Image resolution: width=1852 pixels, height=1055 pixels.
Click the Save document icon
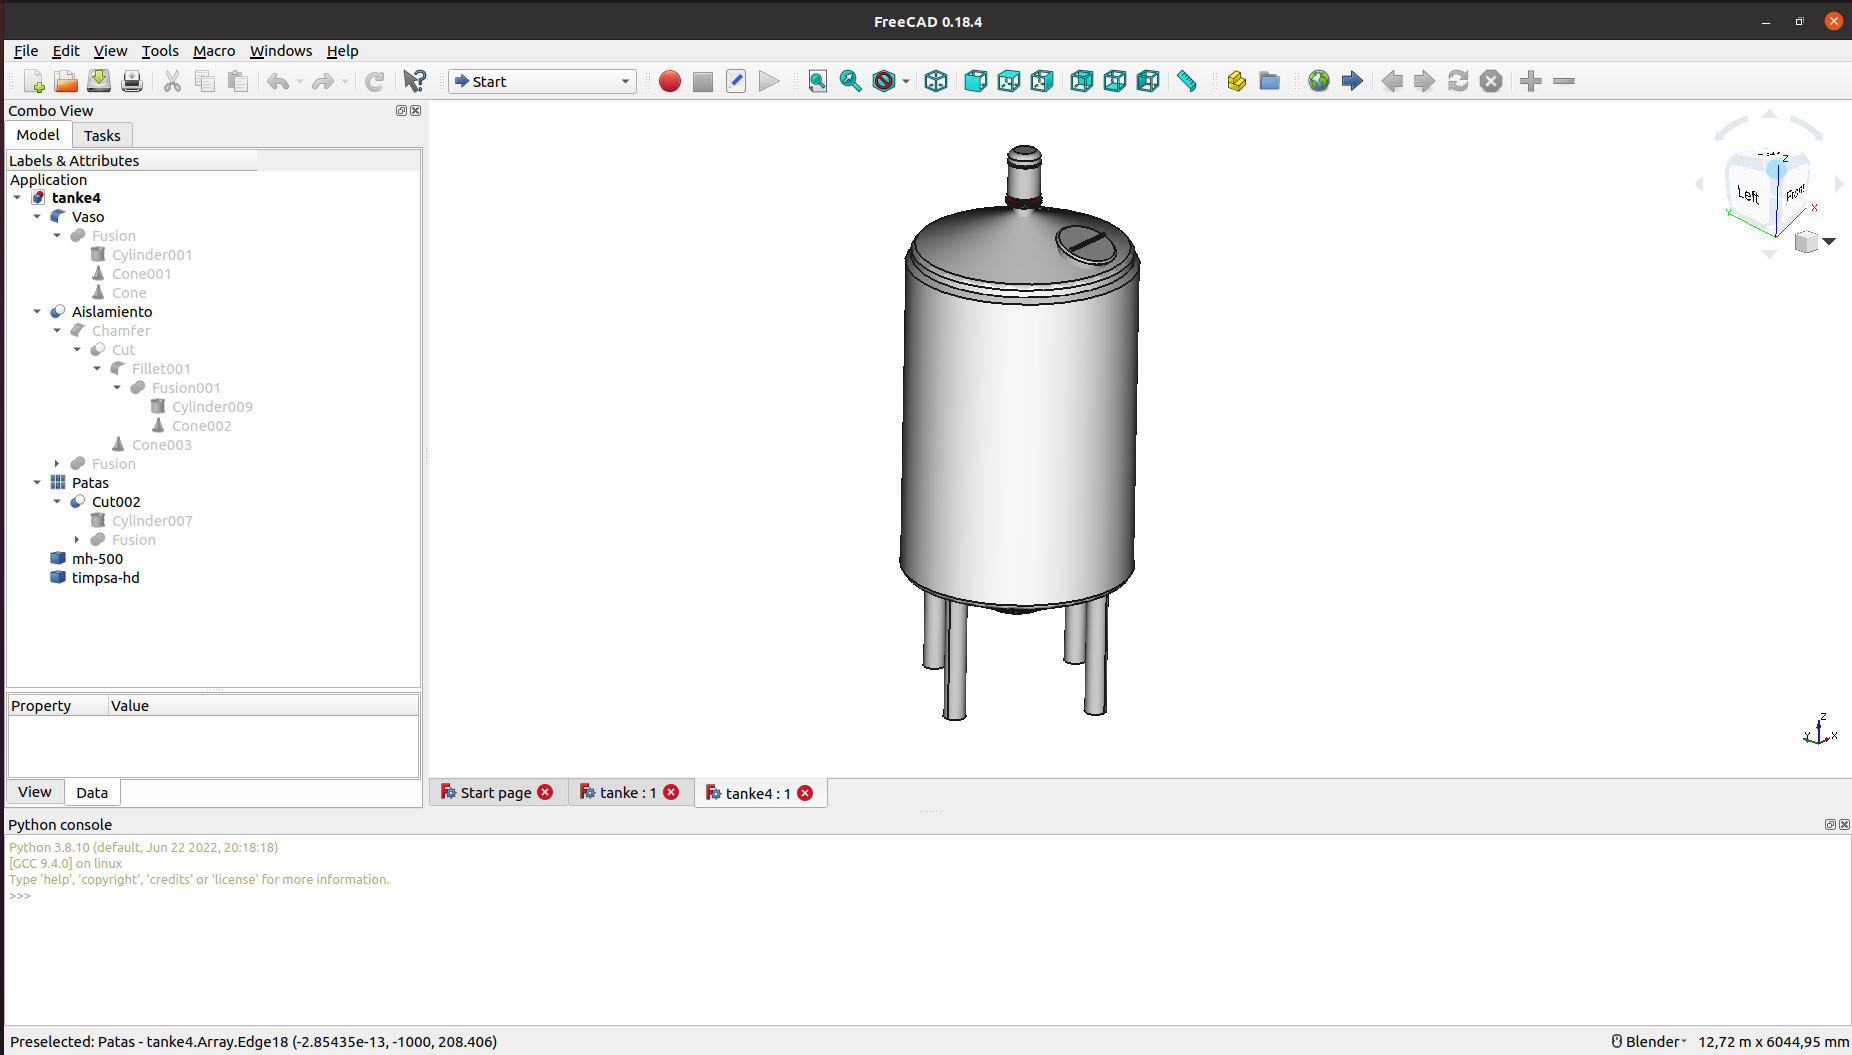tap(99, 81)
